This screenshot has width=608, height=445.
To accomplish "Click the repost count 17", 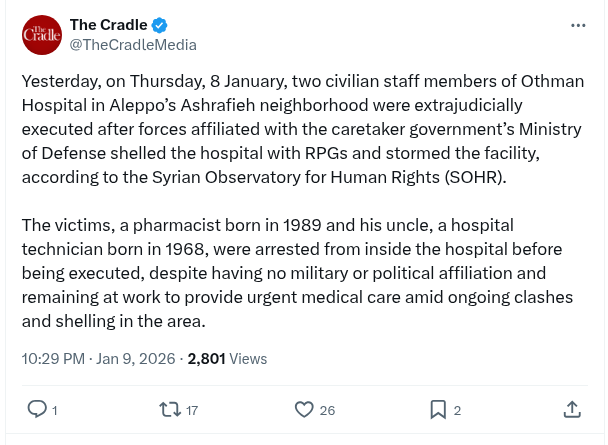I will (192, 410).
